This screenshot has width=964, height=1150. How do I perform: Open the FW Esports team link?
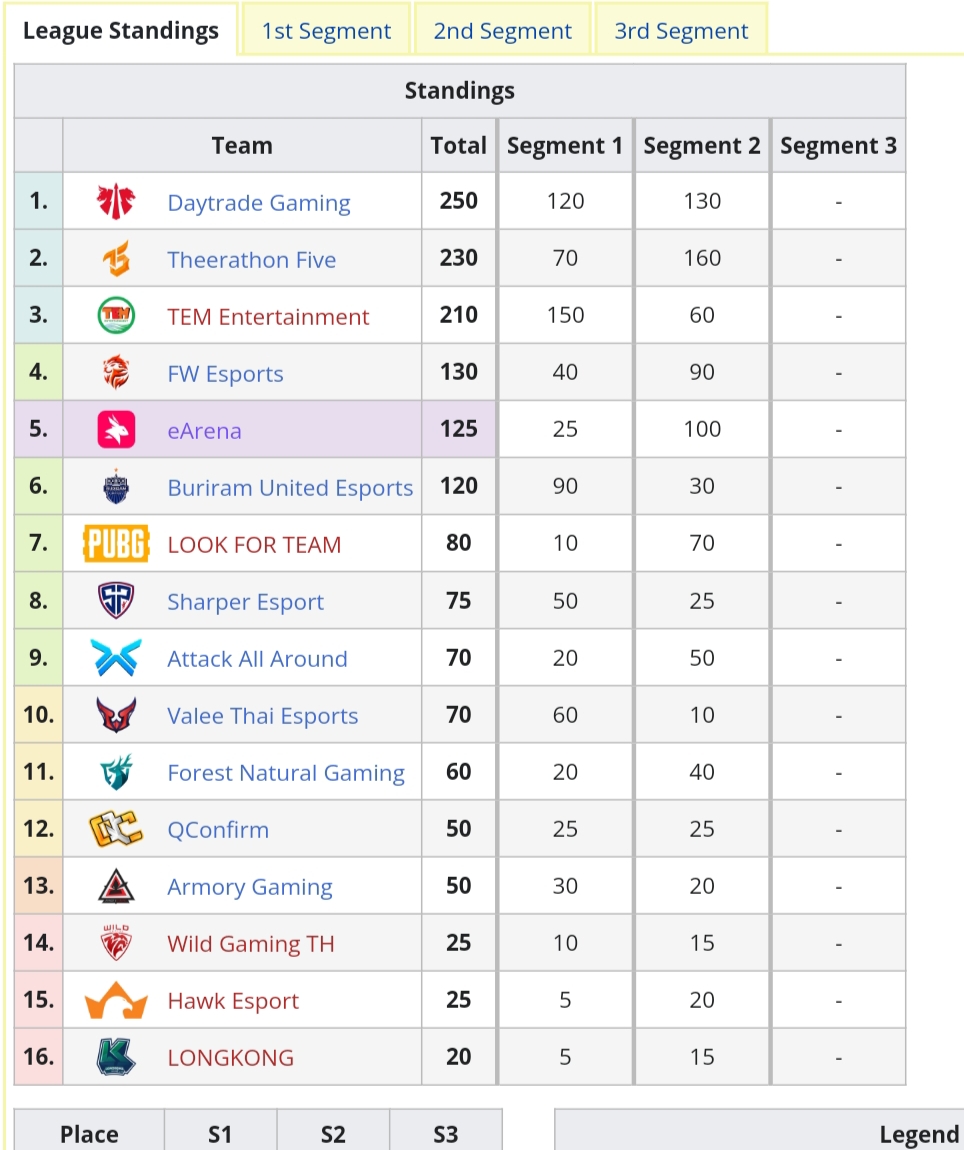[225, 373]
